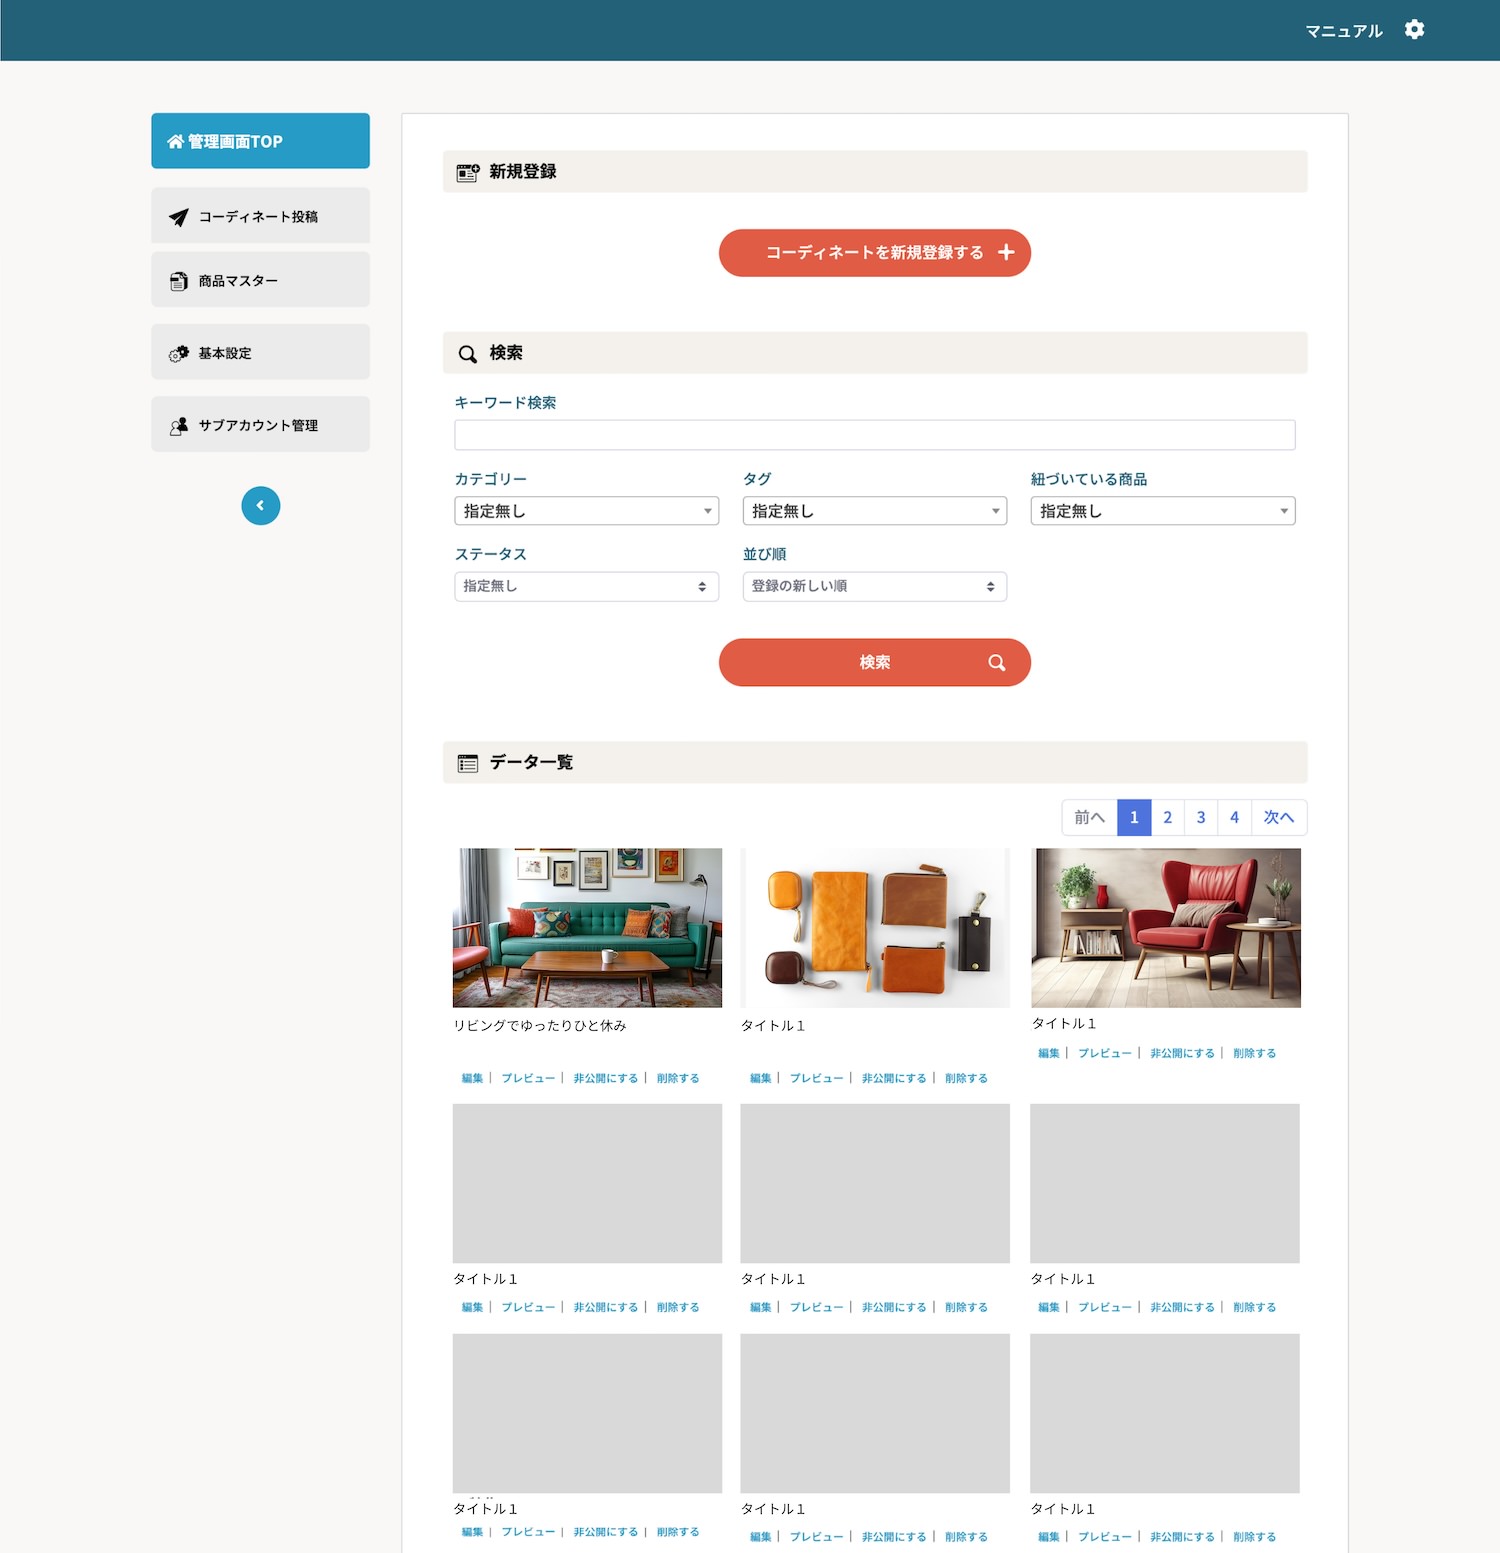This screenshot has height=1553, width=1500.
Task: Click 次へ to go to next page
Action: (1278, 818)
